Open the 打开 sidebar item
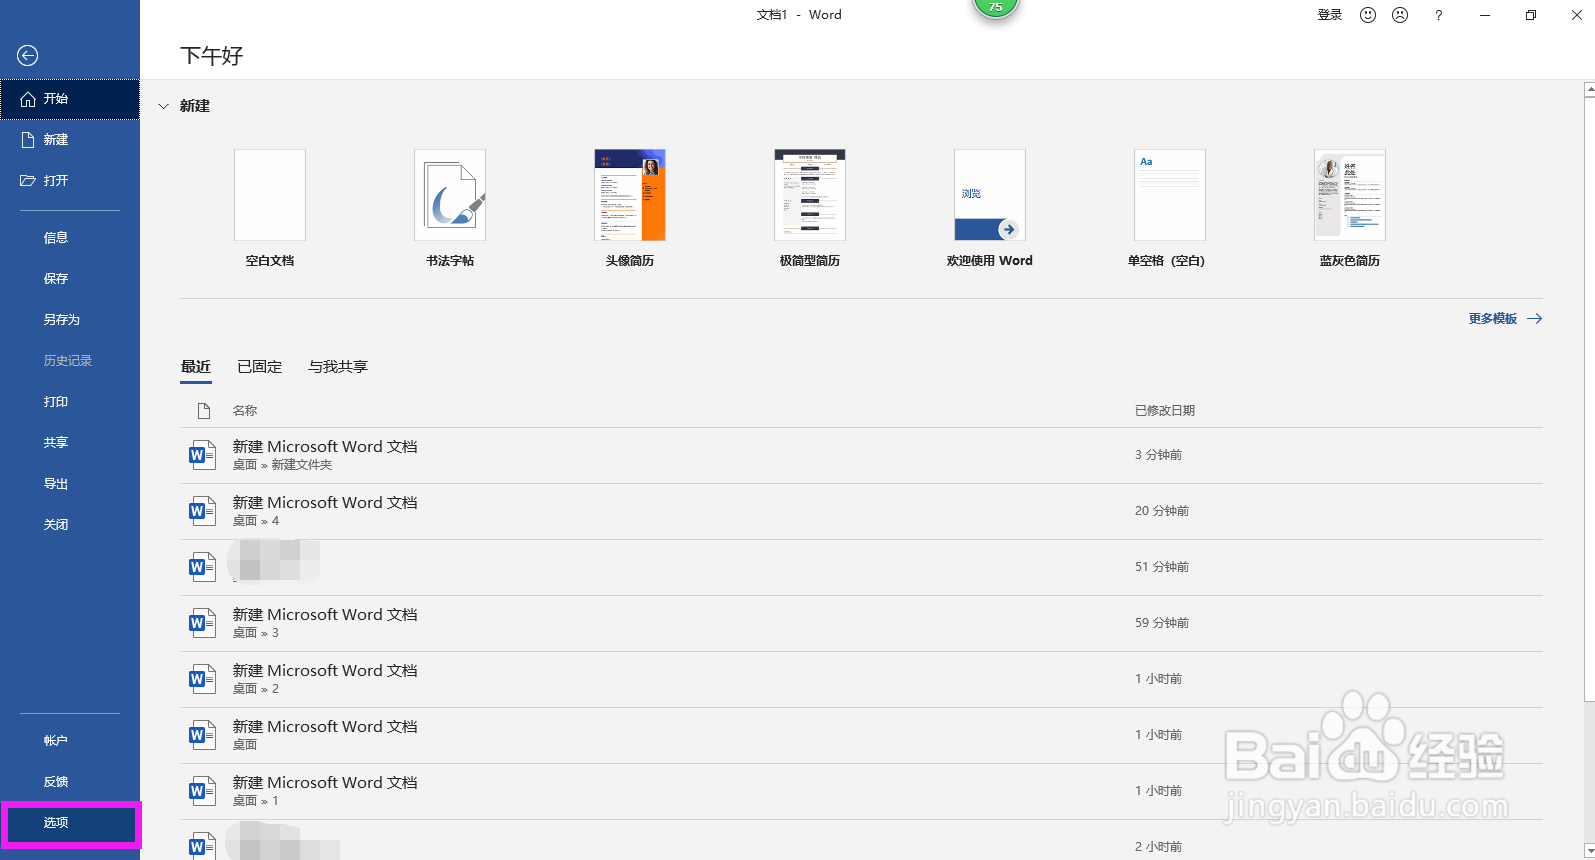Image resolution: width=1595 pixels, height=860 pixels. coord(70,181)
